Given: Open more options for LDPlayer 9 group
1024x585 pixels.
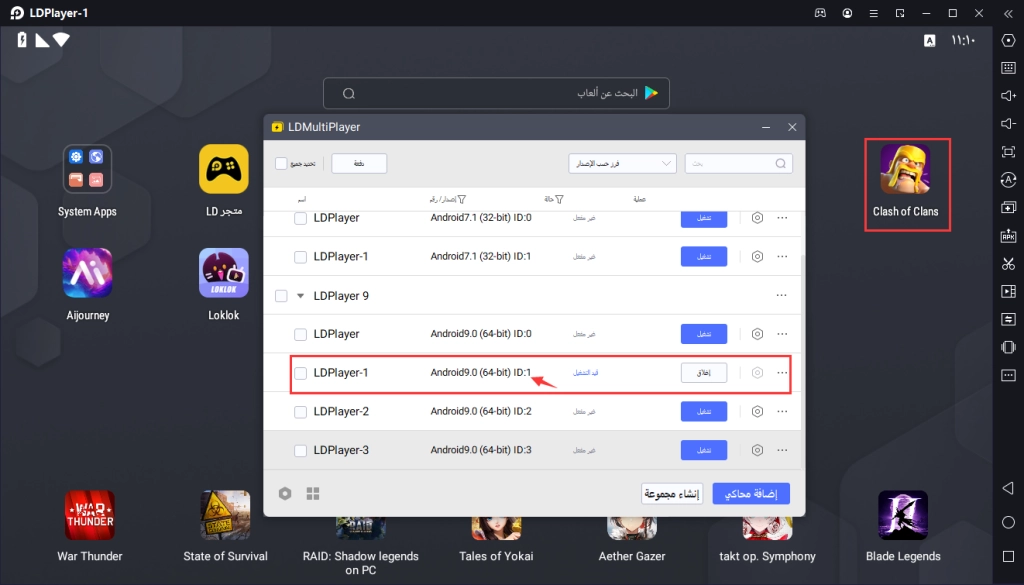Looking at the screenshot, I should (x=782, y=295).
